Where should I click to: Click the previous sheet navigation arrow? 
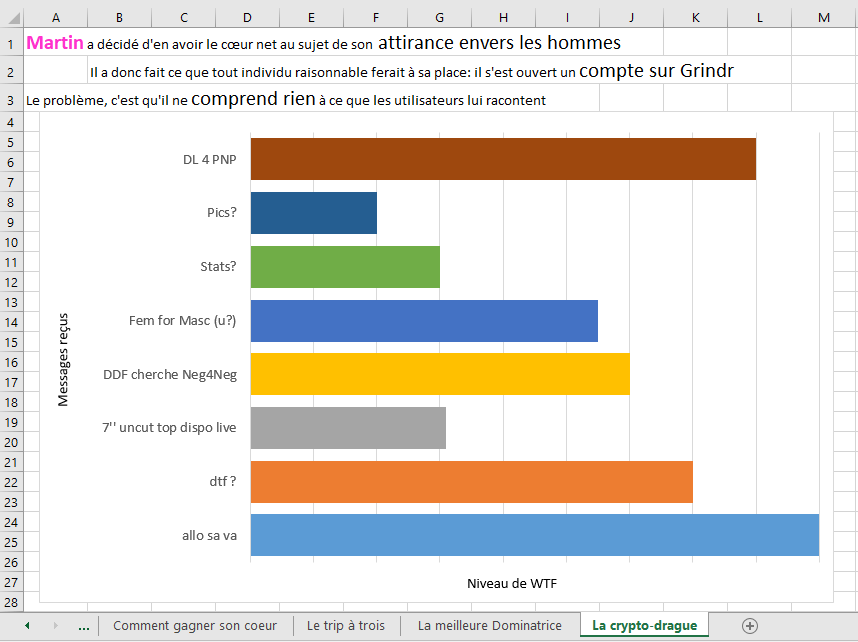27,625
